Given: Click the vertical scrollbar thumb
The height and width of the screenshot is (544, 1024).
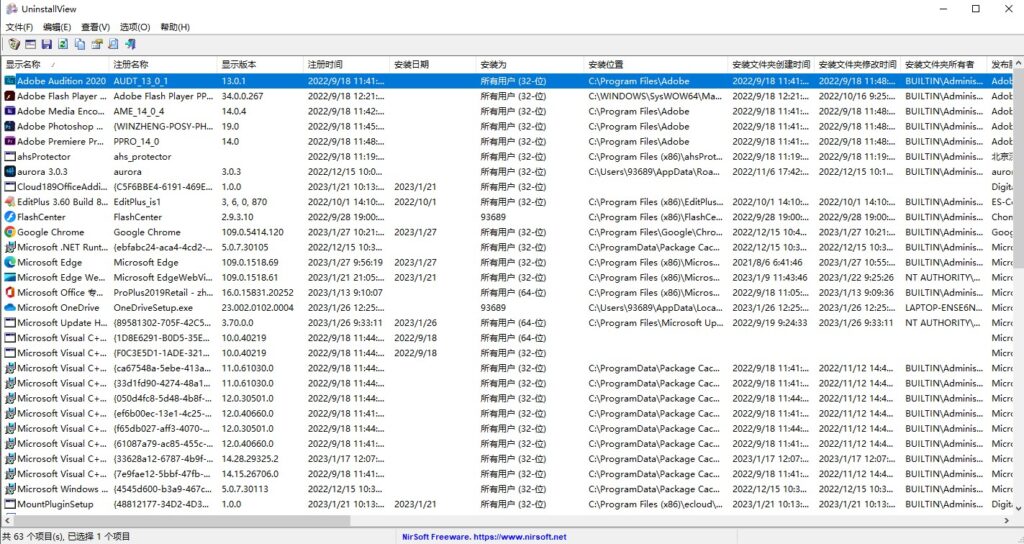Looking at the screenshot, I should point(1018,168).
